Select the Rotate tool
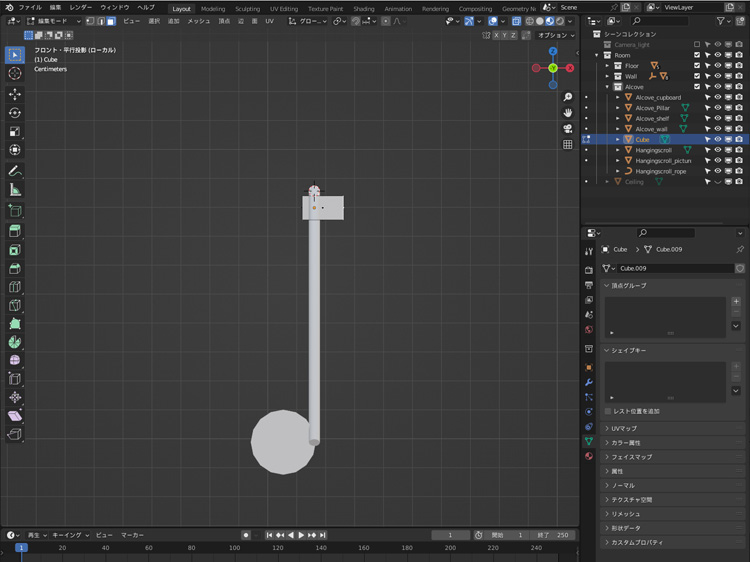 point(15,112)
